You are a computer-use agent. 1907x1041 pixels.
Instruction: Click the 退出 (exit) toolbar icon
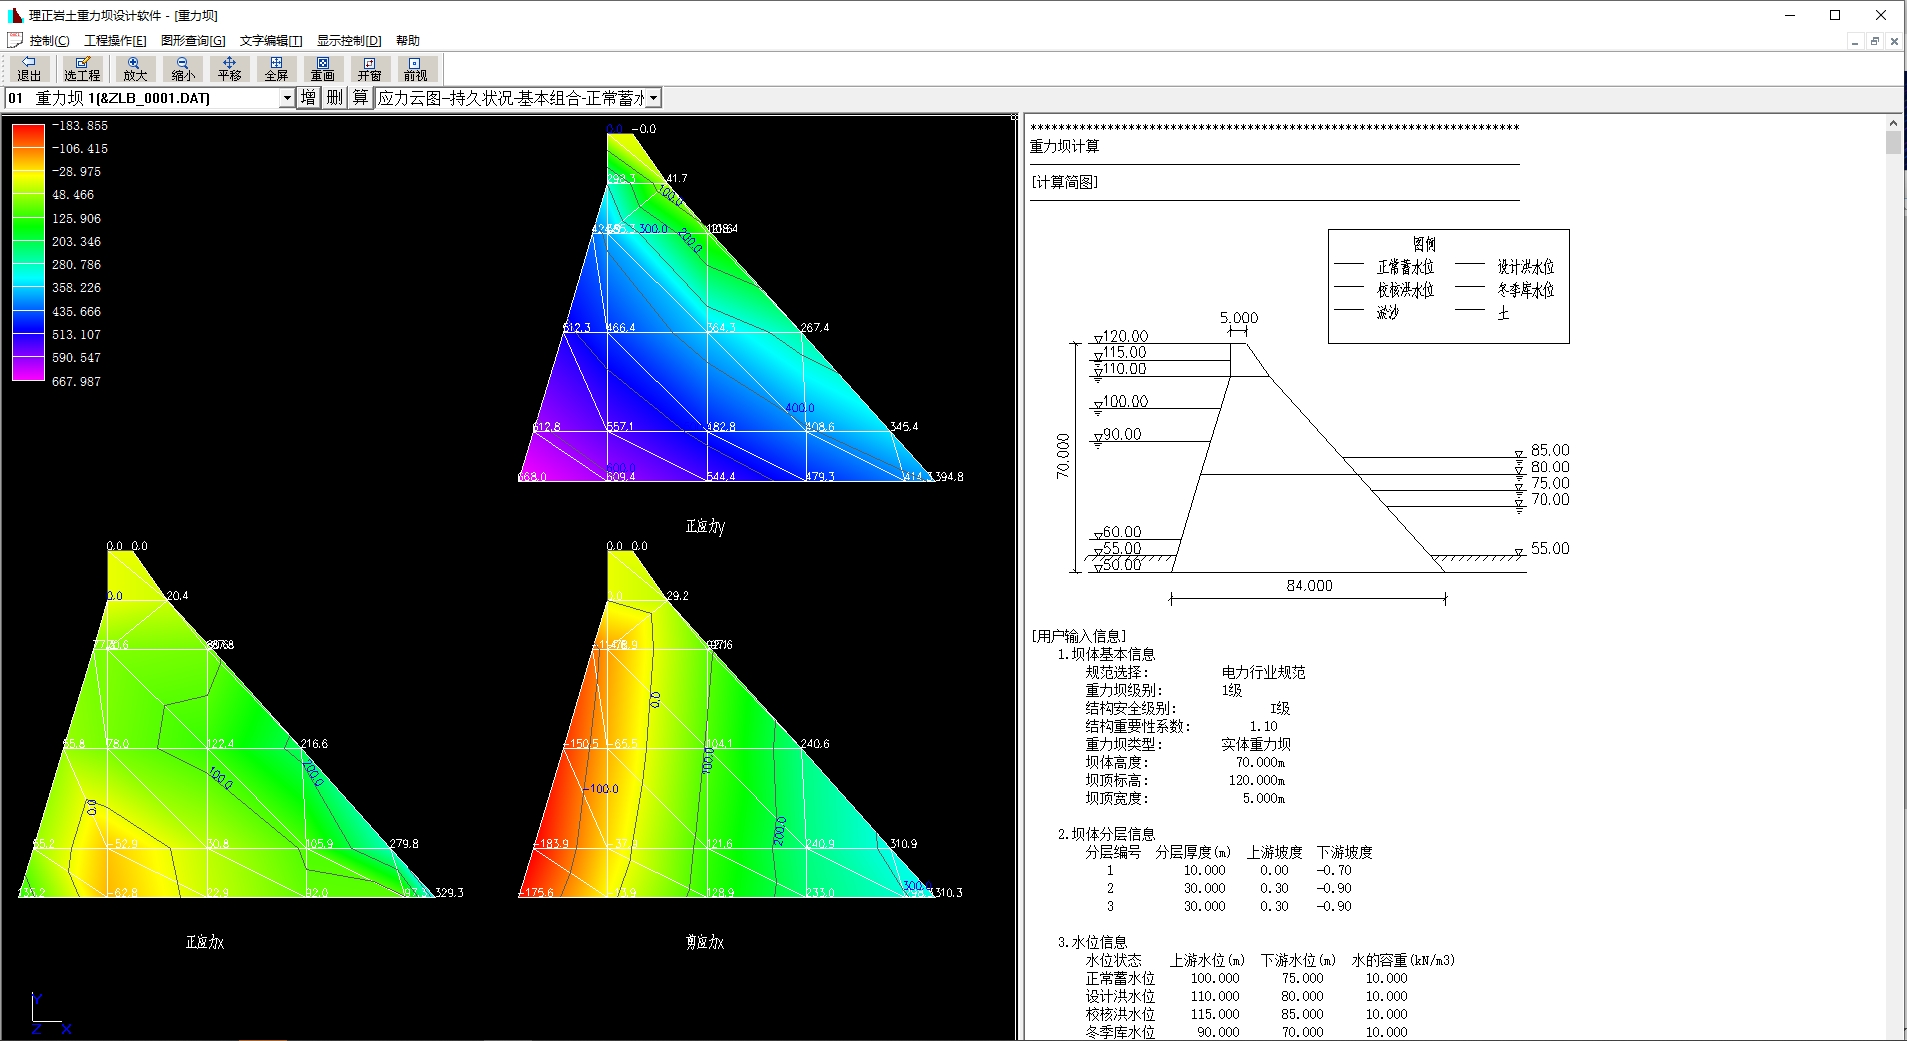[x=29, y=68]
